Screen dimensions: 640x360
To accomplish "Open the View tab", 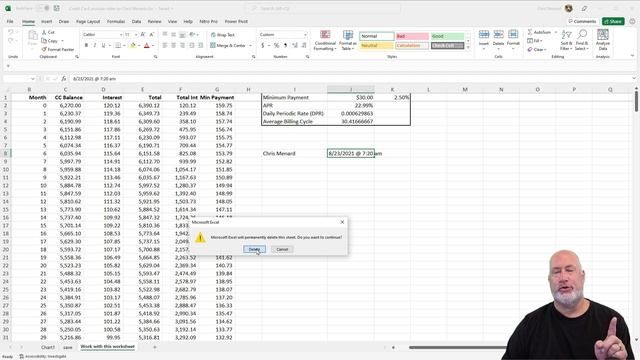I will click(x=173, y=21).
